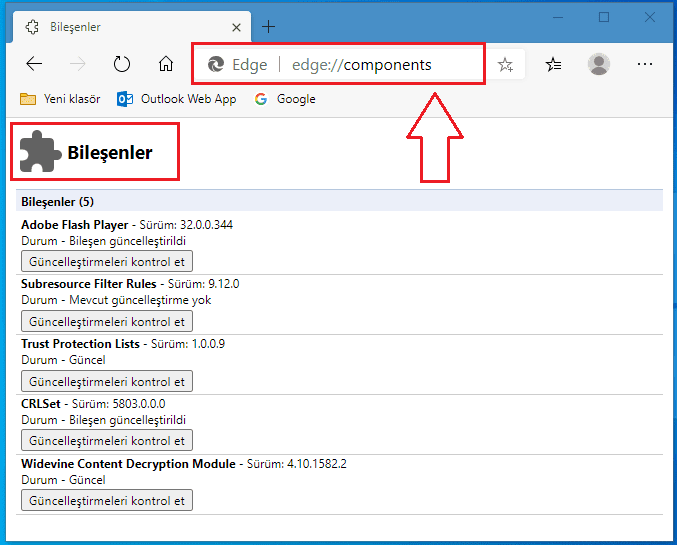Minimize the Edge window
This screenshot has height=545, width=677.
pyautogui.click(x=558, y=18)
